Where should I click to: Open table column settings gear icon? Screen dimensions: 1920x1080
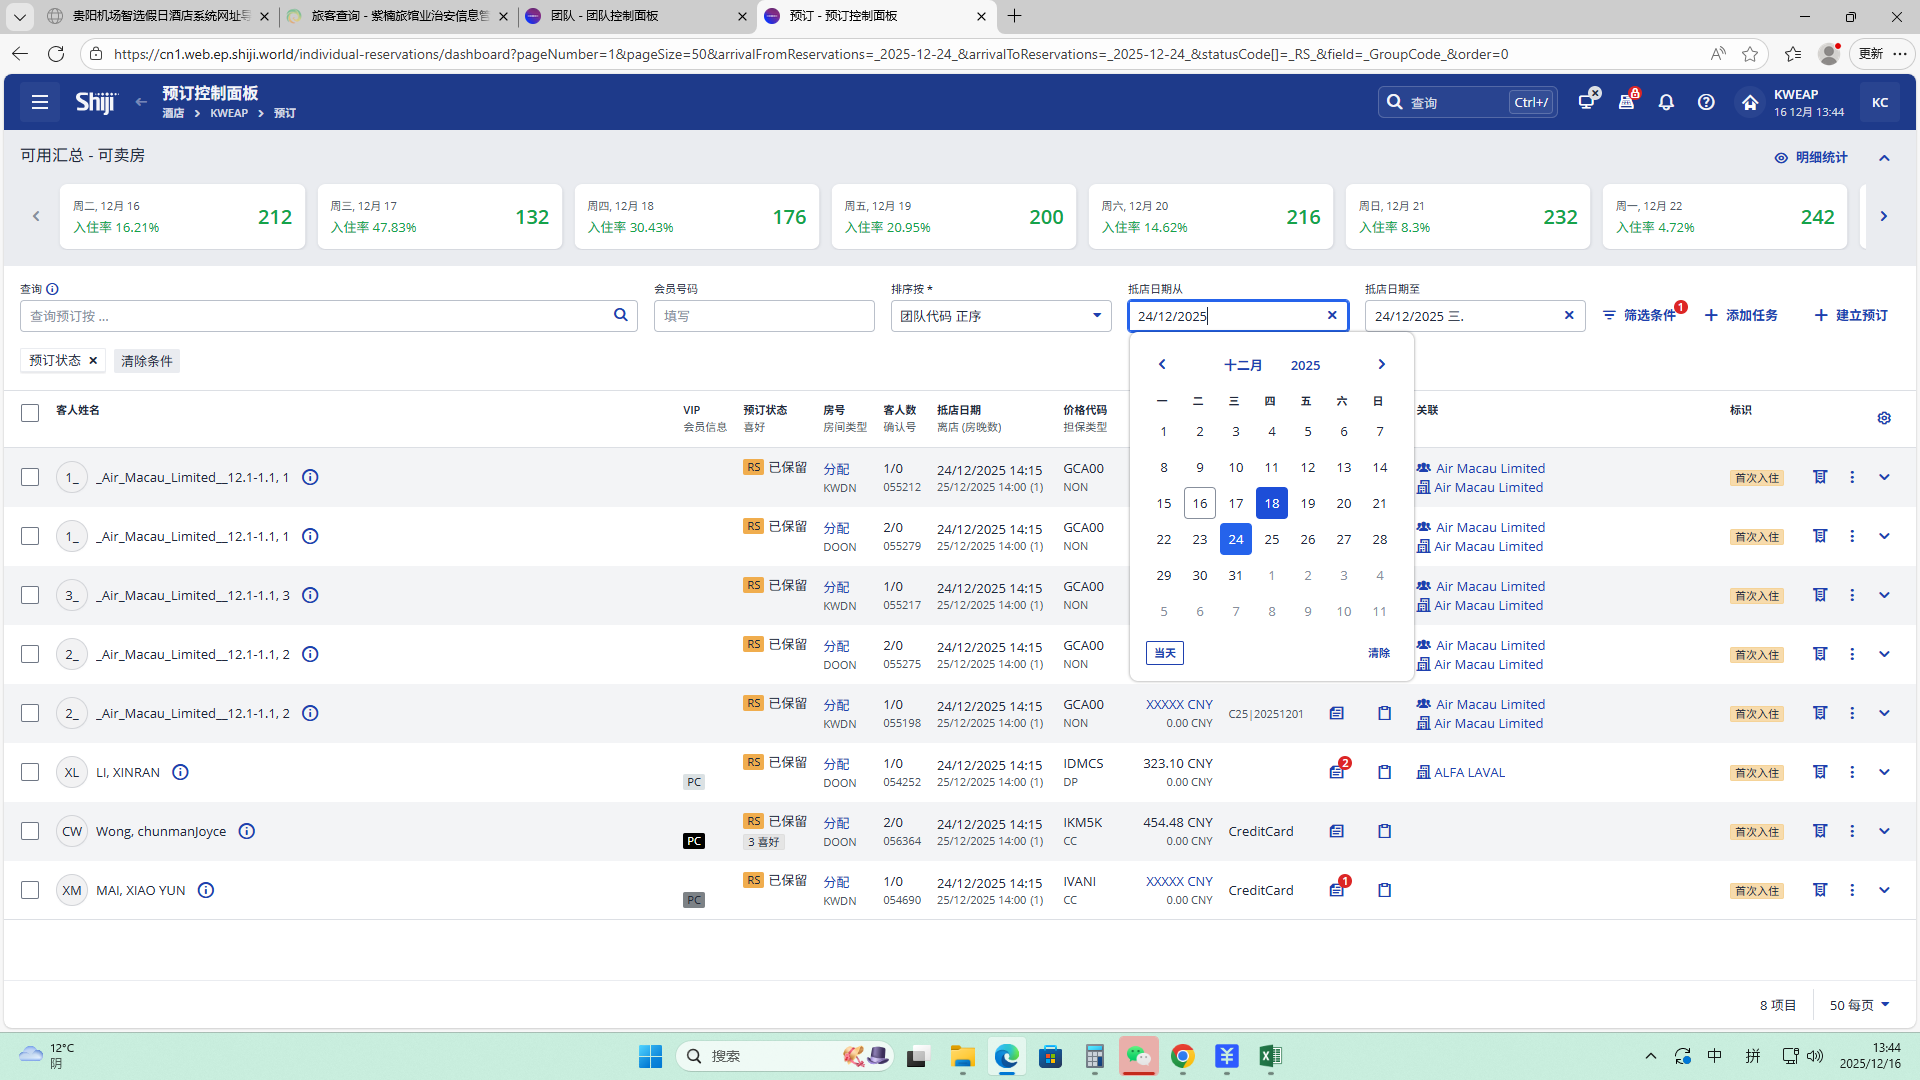pos(1884,418)
